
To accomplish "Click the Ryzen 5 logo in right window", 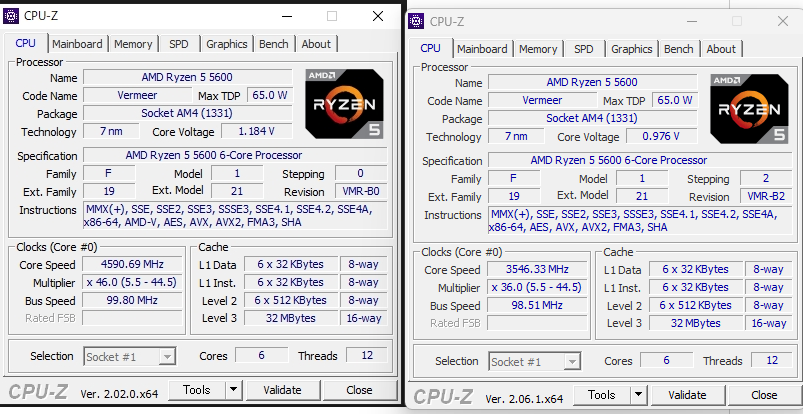I will coord(749,109).
